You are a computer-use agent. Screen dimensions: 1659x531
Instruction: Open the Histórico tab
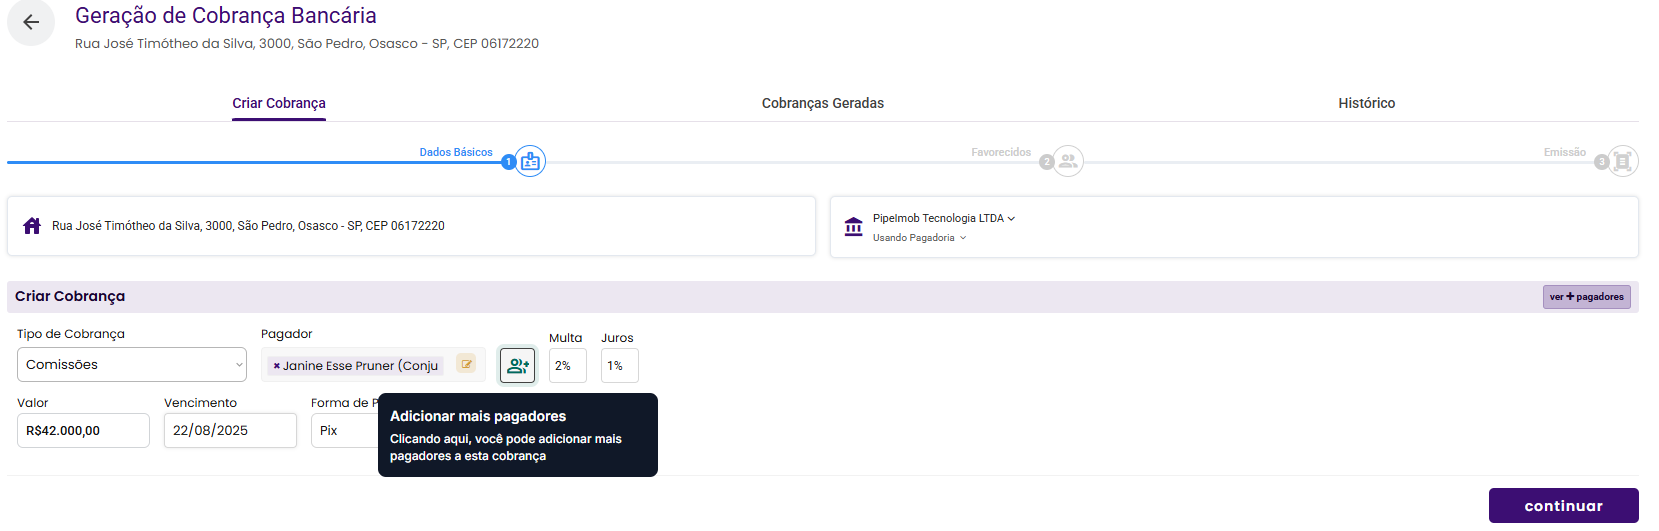pos(1367,103)
